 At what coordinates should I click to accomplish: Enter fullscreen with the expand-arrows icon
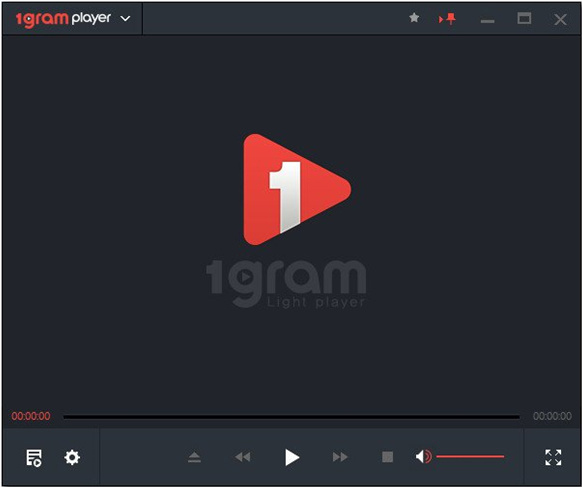point(553,457)
